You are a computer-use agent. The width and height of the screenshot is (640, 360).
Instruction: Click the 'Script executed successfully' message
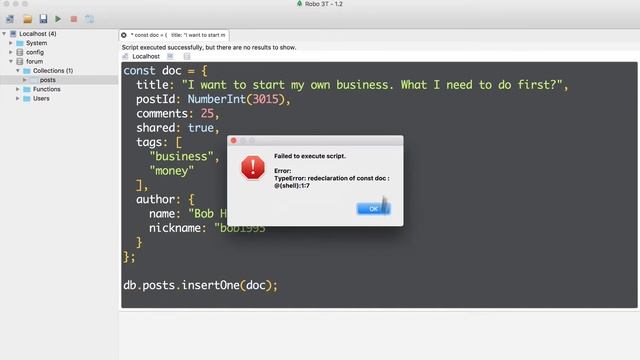pyautogui.click(x=209, y=47)
